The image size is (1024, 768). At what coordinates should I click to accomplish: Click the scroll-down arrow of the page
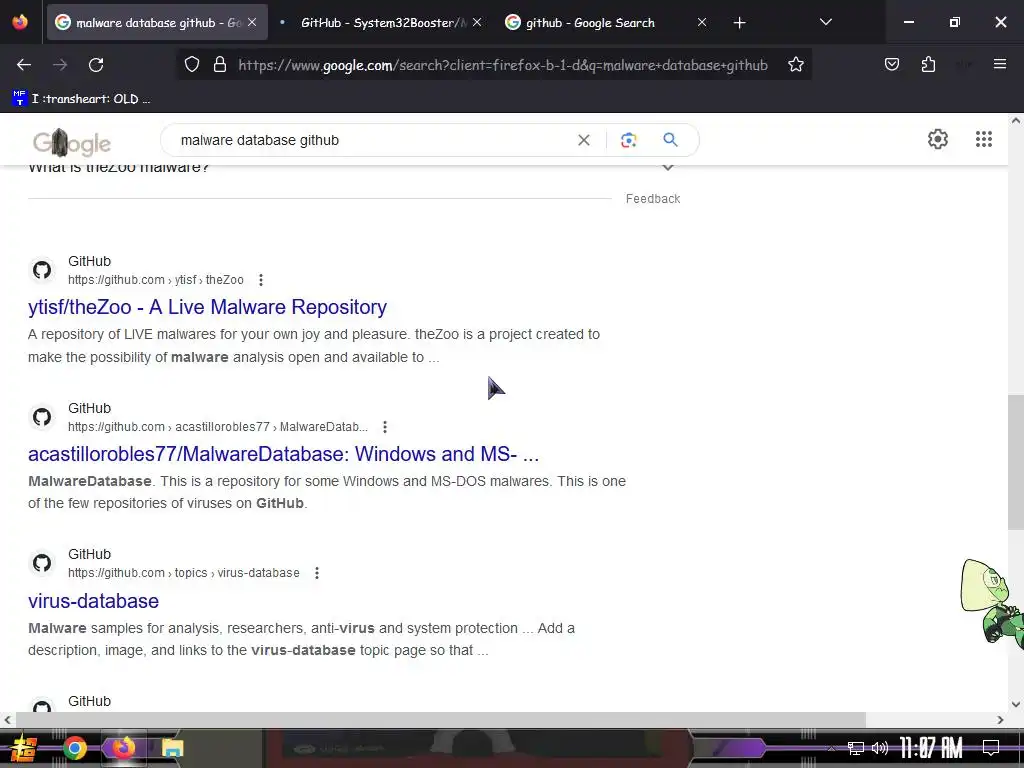click(x=1016, y=704)
